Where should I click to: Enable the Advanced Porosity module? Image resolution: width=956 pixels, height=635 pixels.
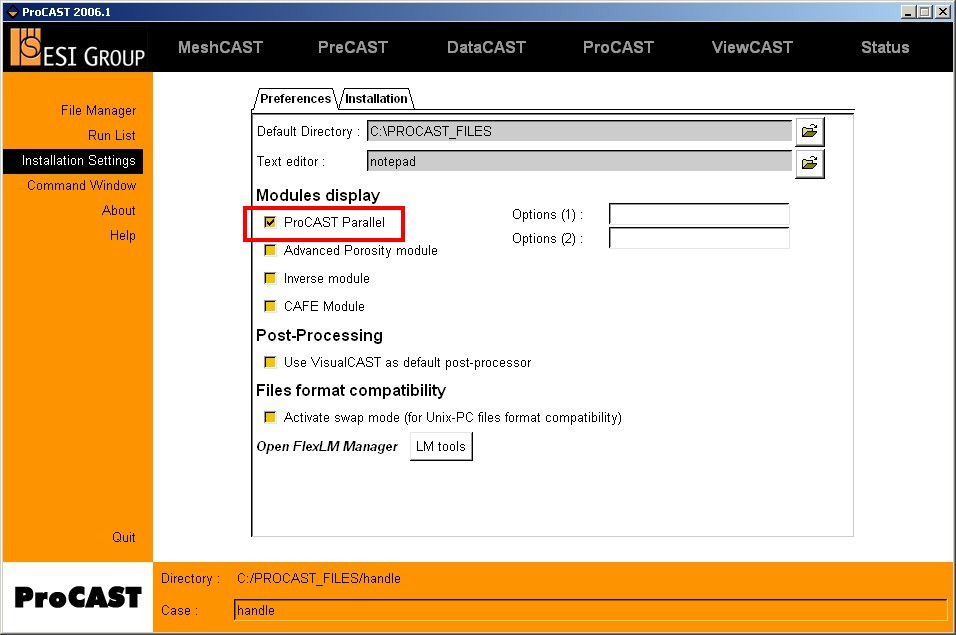(x=270, y=250)
